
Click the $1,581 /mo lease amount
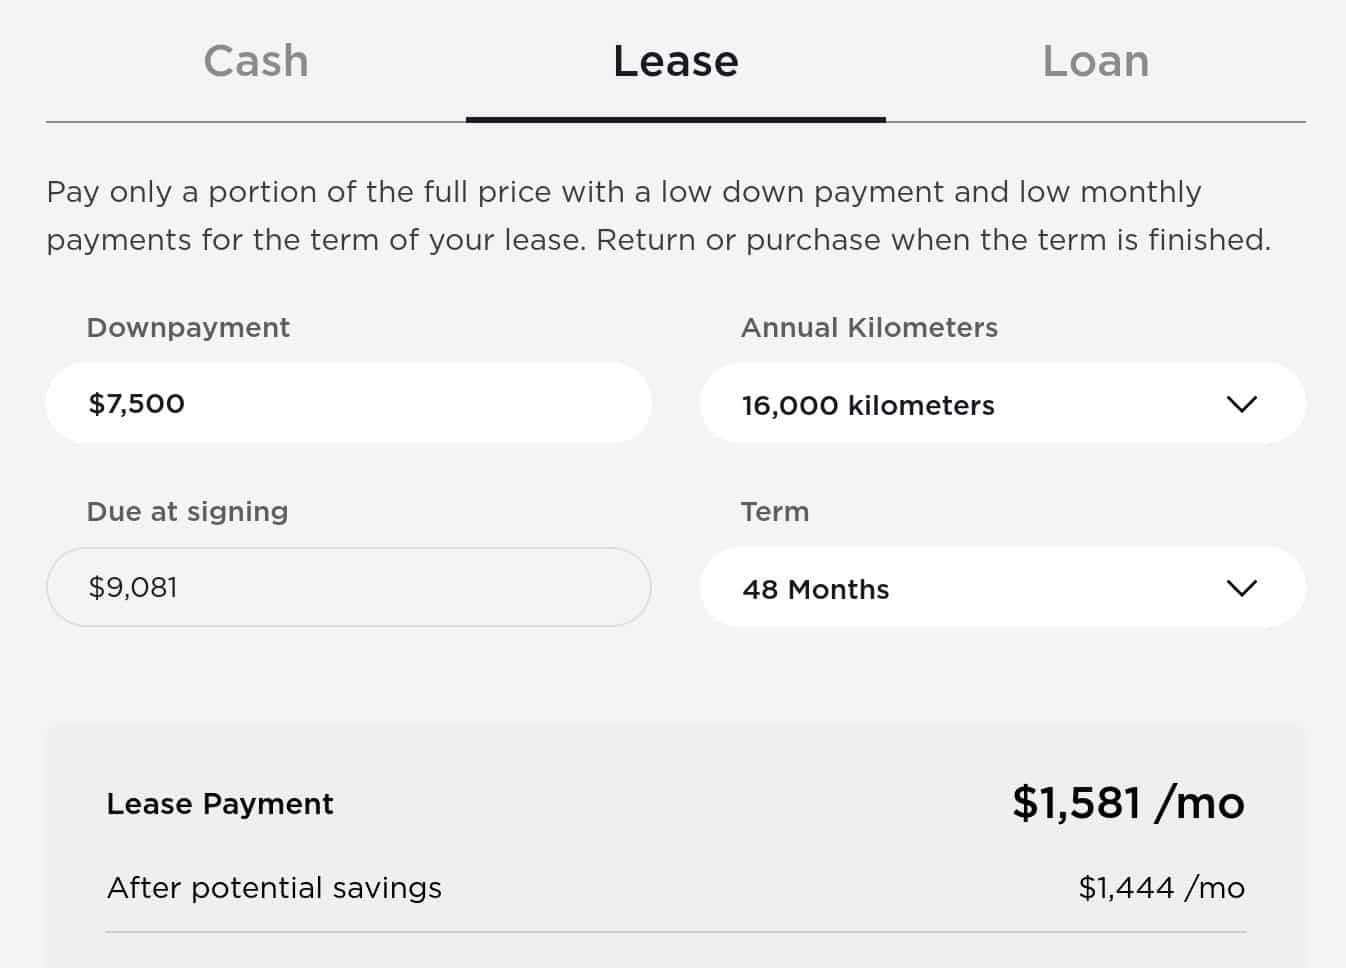point(1128,803)
